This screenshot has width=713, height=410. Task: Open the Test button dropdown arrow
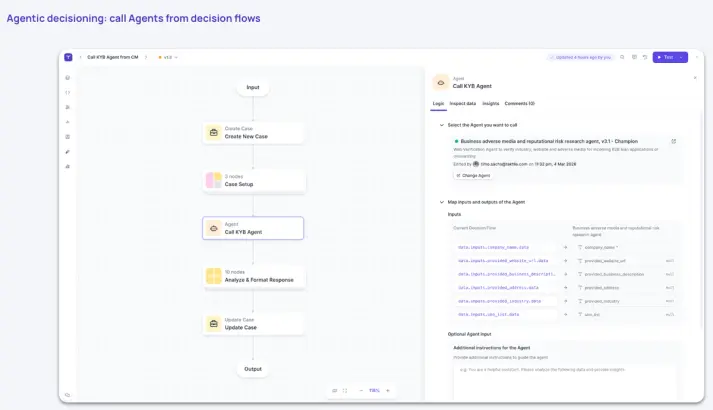pos(681,57)
